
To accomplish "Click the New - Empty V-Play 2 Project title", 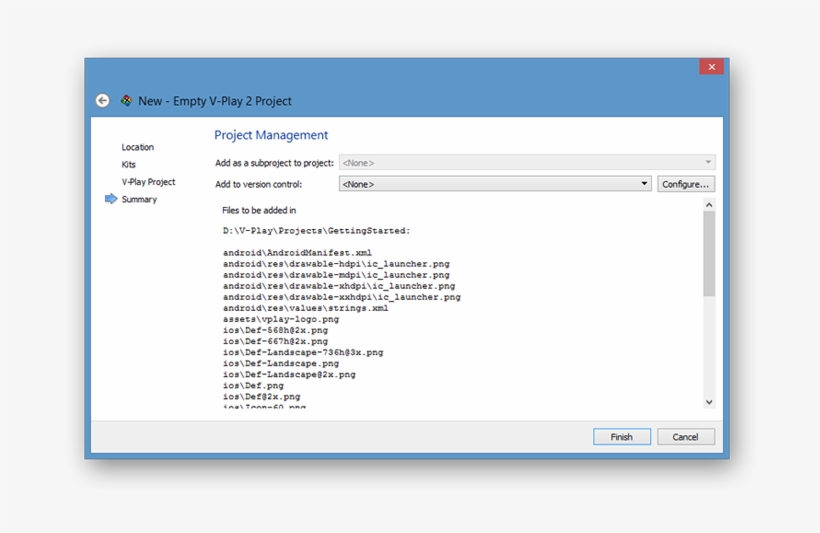I will (x=214, y=101).
